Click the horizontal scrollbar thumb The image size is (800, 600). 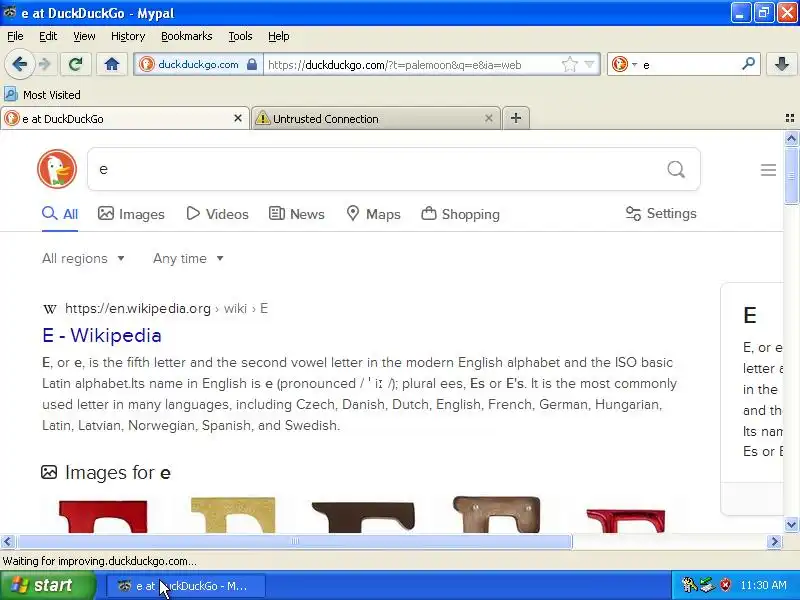pyautogui.click(x=294, y=541)
